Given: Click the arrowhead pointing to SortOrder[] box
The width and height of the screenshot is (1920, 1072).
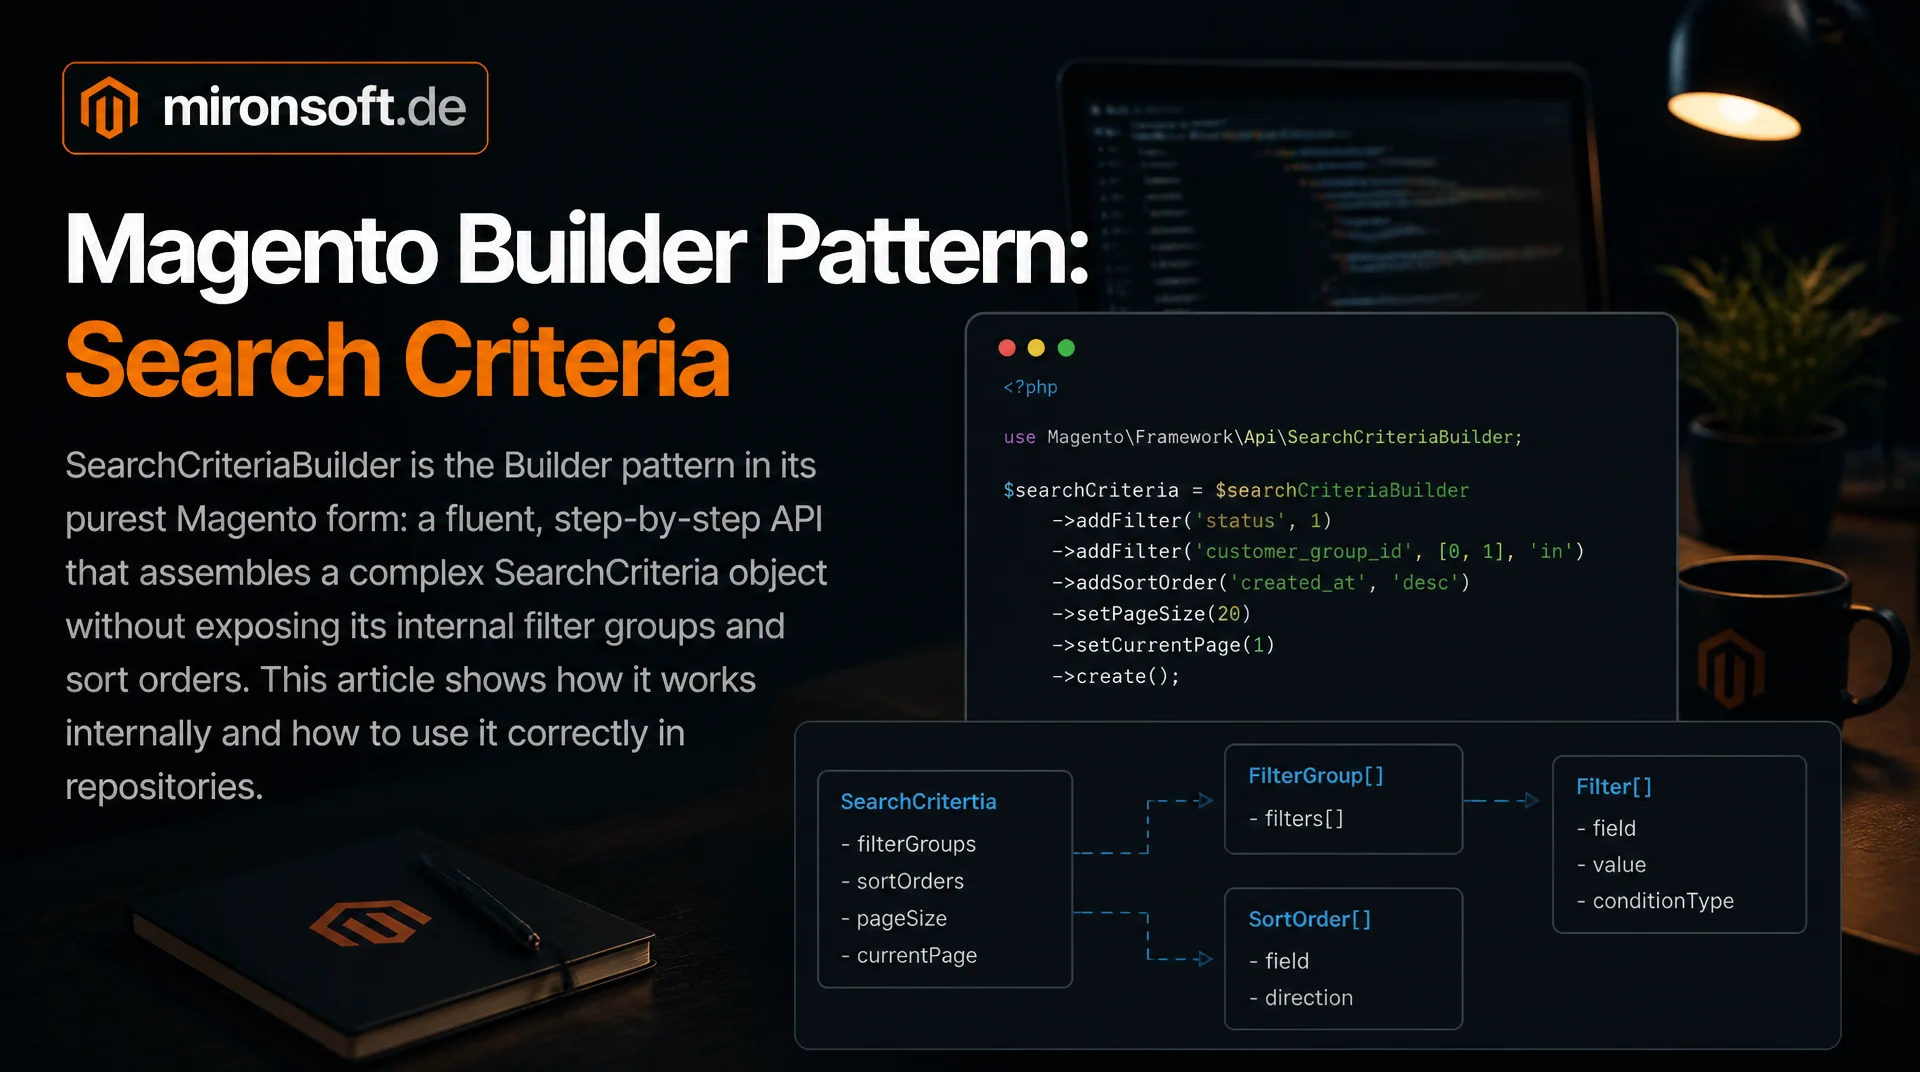Looking at the screenshot, I should point(1205,958).
